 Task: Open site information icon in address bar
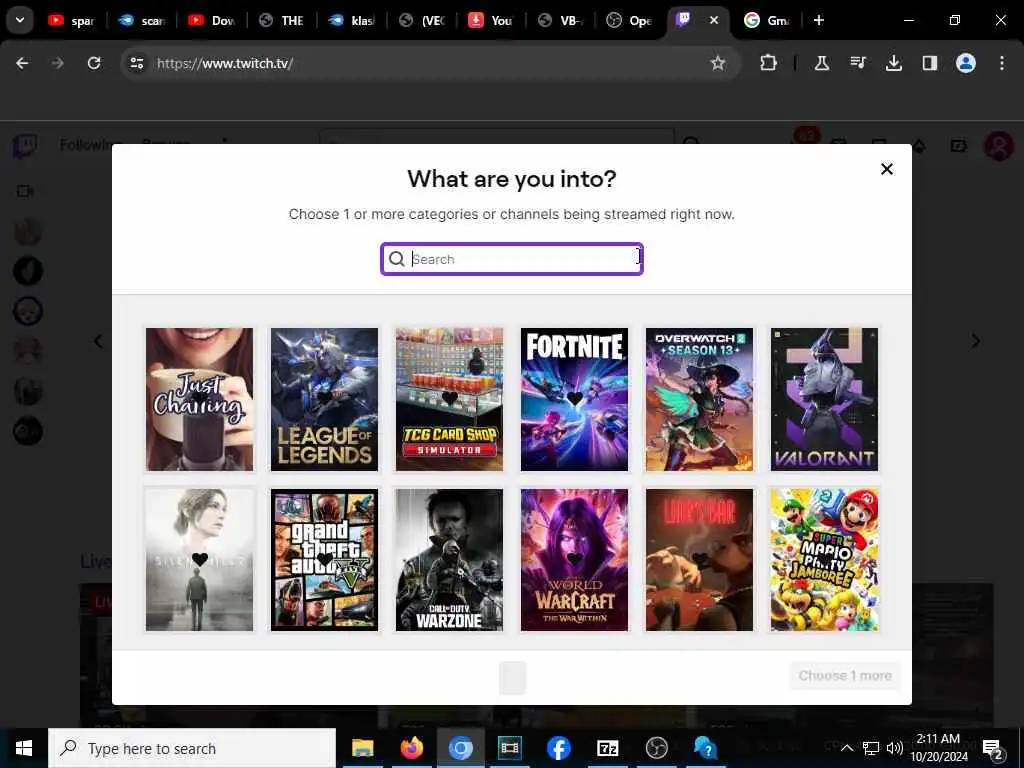(x=136, y=63)
